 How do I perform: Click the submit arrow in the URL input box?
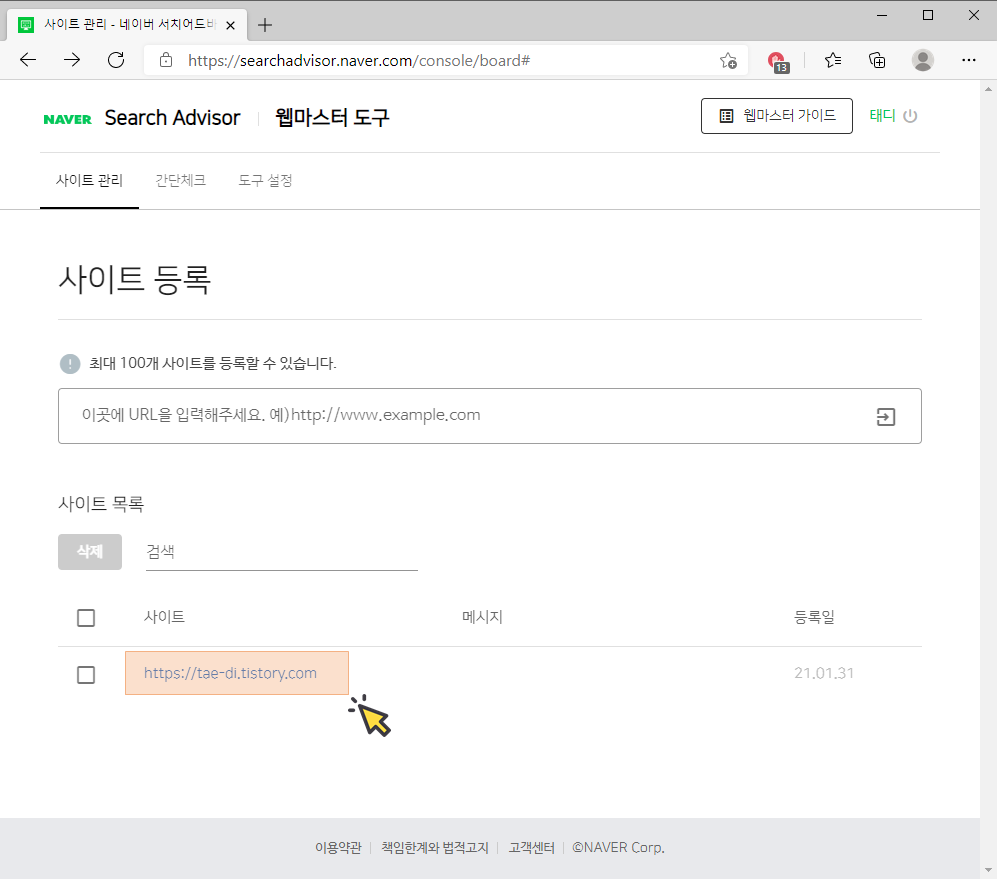point(885,416)
